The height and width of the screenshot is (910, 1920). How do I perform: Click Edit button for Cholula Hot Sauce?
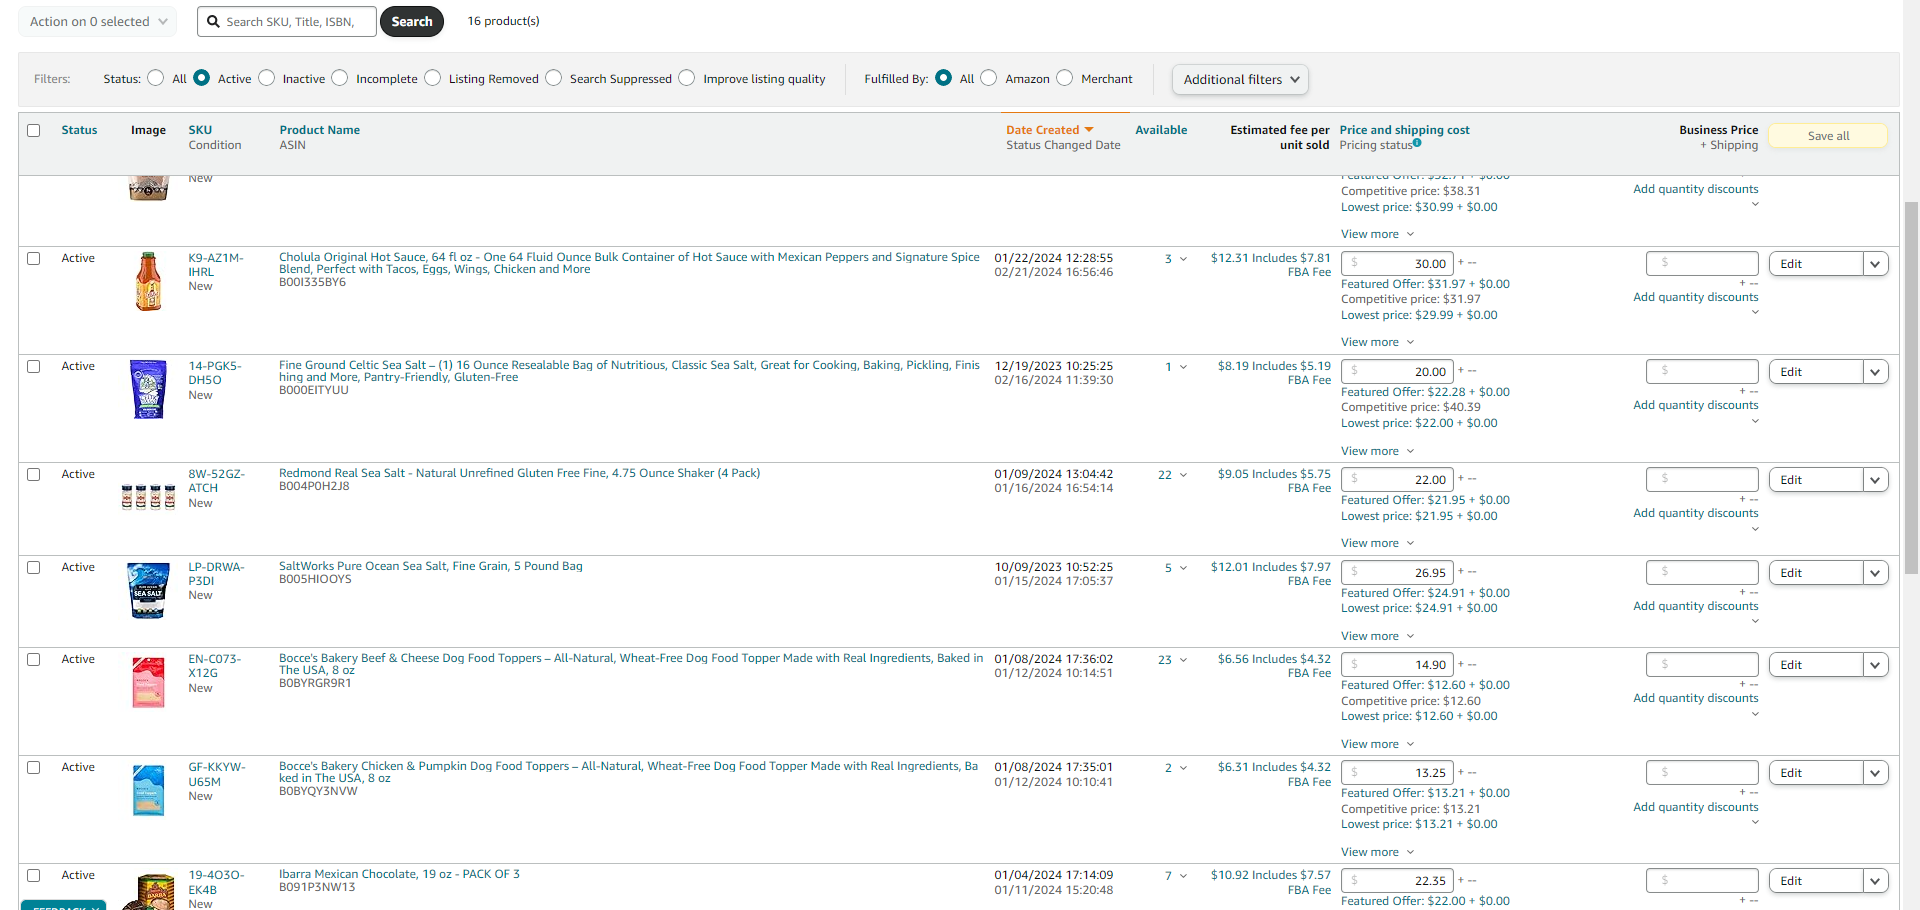click(x=1816, y=264)
